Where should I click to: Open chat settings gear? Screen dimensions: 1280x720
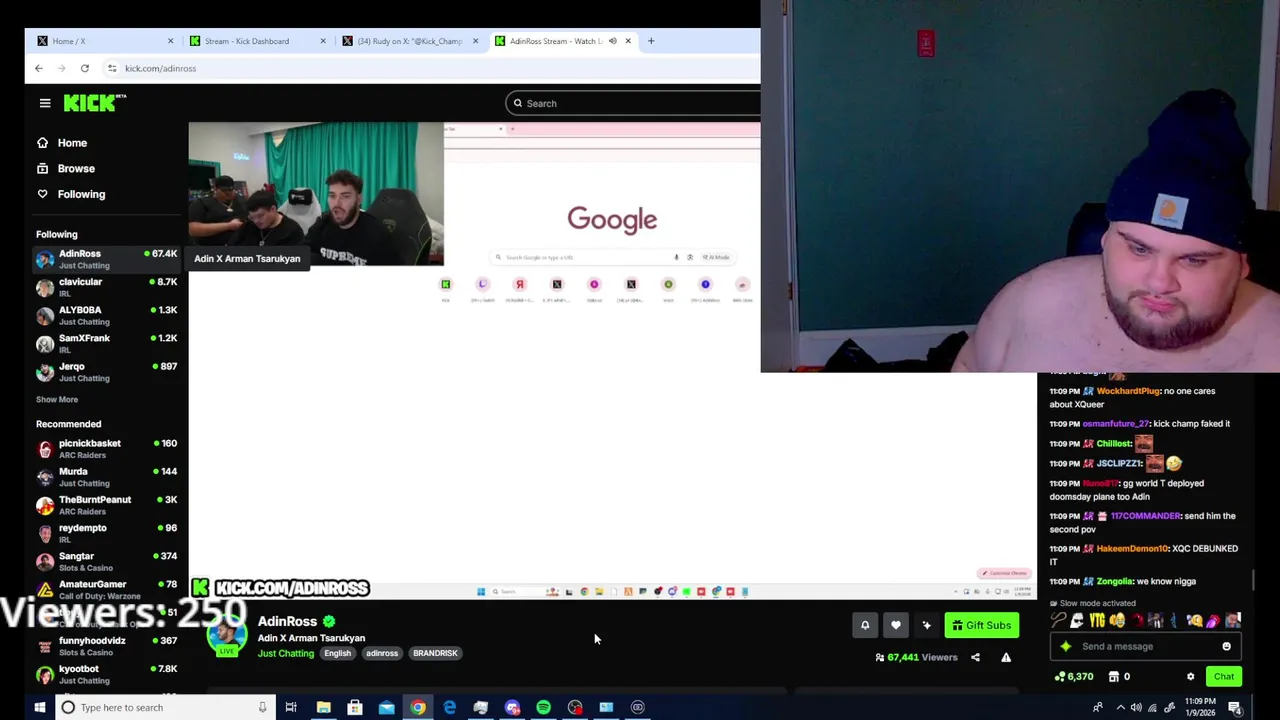pos(1190,677)
